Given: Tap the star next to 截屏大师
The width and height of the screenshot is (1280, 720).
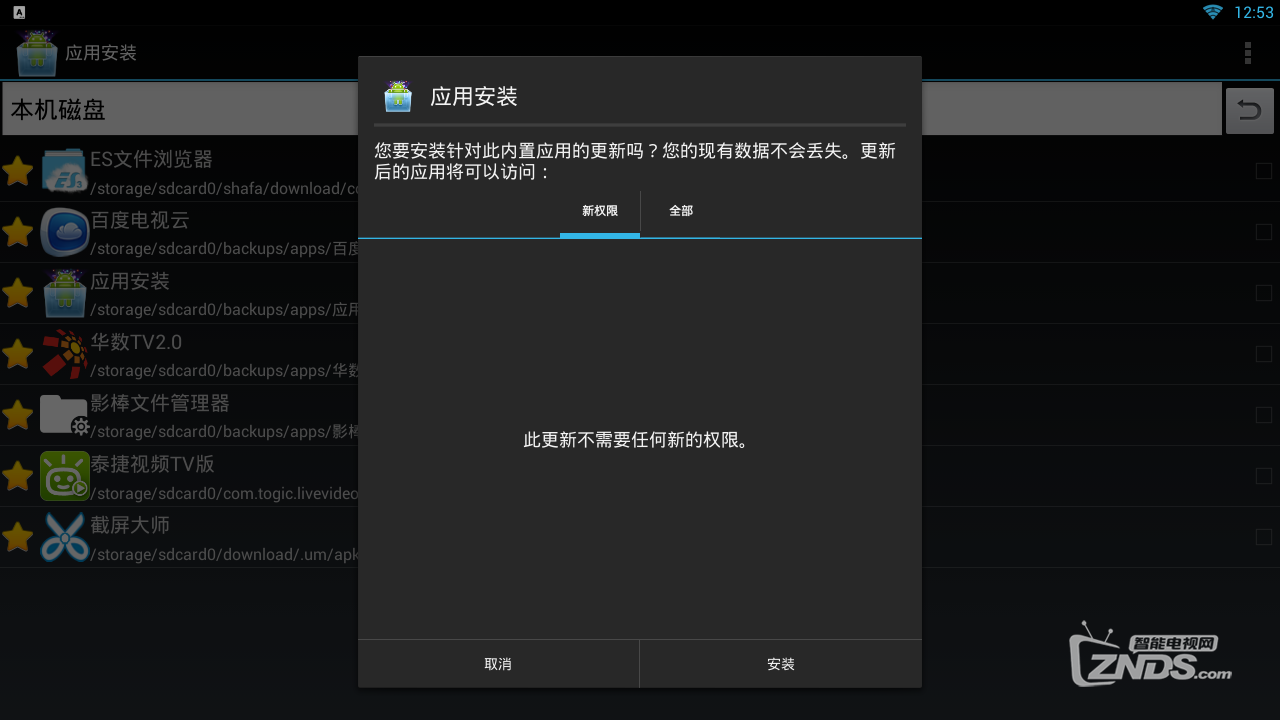Looking at the screenshot, I should 18,538.
